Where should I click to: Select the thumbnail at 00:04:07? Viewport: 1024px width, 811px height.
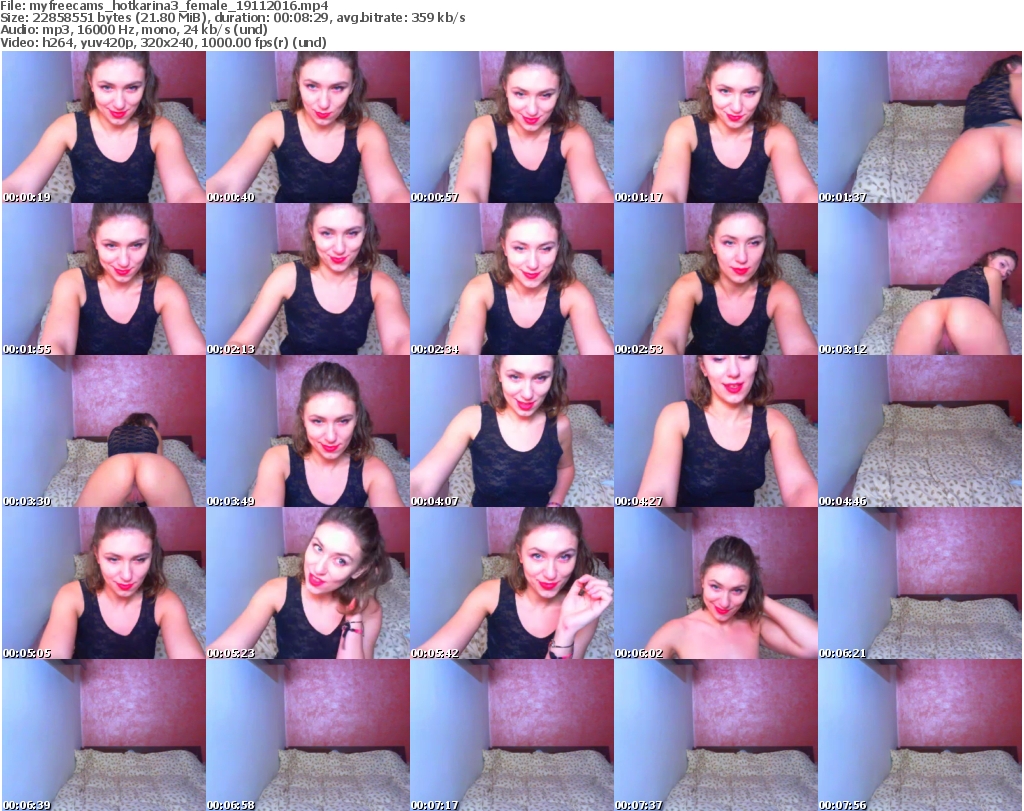[x=511, y=432]
